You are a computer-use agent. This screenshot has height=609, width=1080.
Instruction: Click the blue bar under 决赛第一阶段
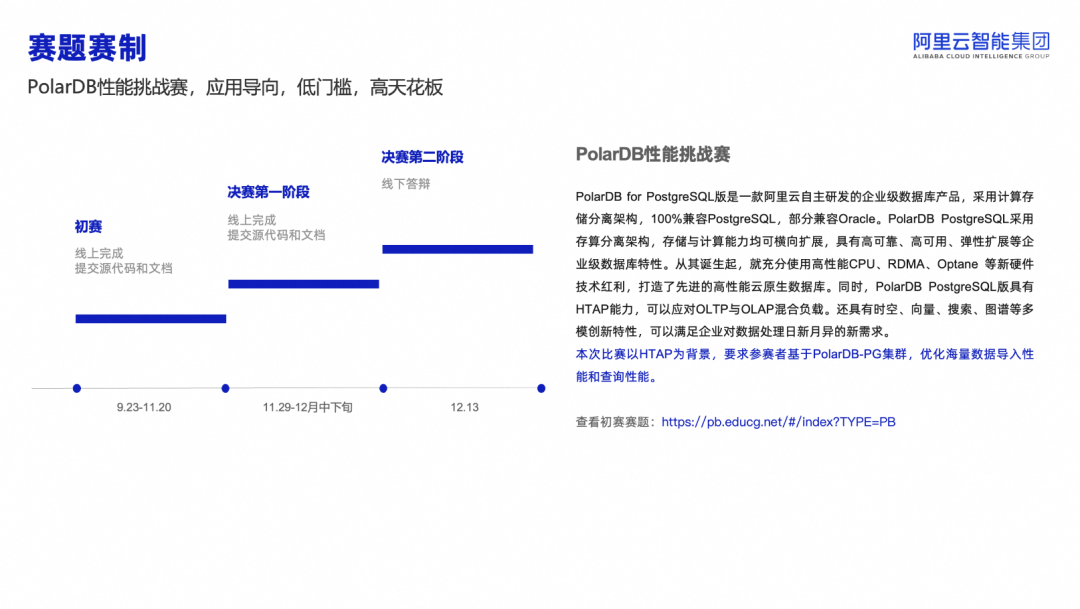[304, 284]
